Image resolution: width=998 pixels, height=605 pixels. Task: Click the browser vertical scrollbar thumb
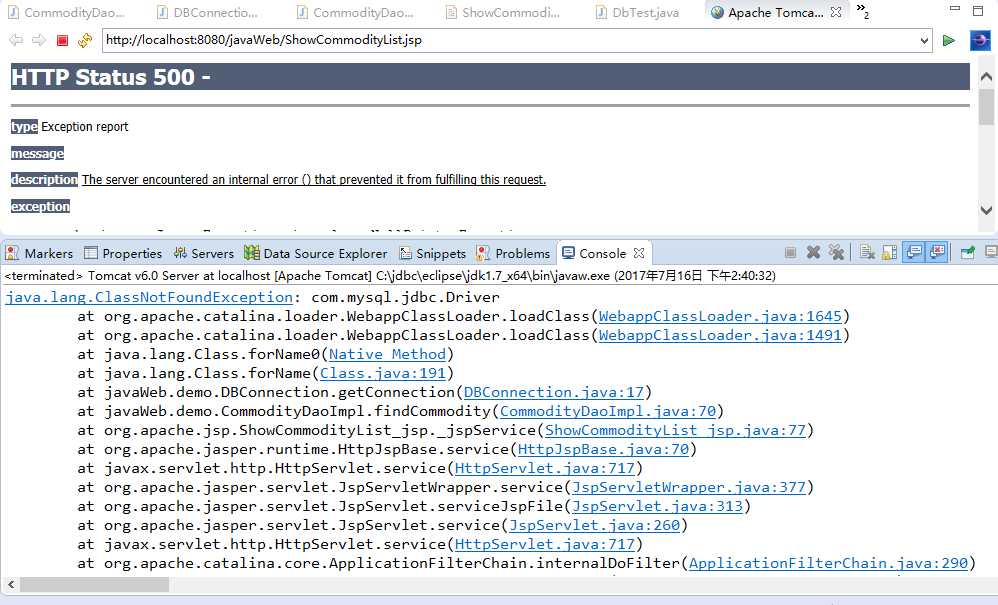tap(987, 107)
